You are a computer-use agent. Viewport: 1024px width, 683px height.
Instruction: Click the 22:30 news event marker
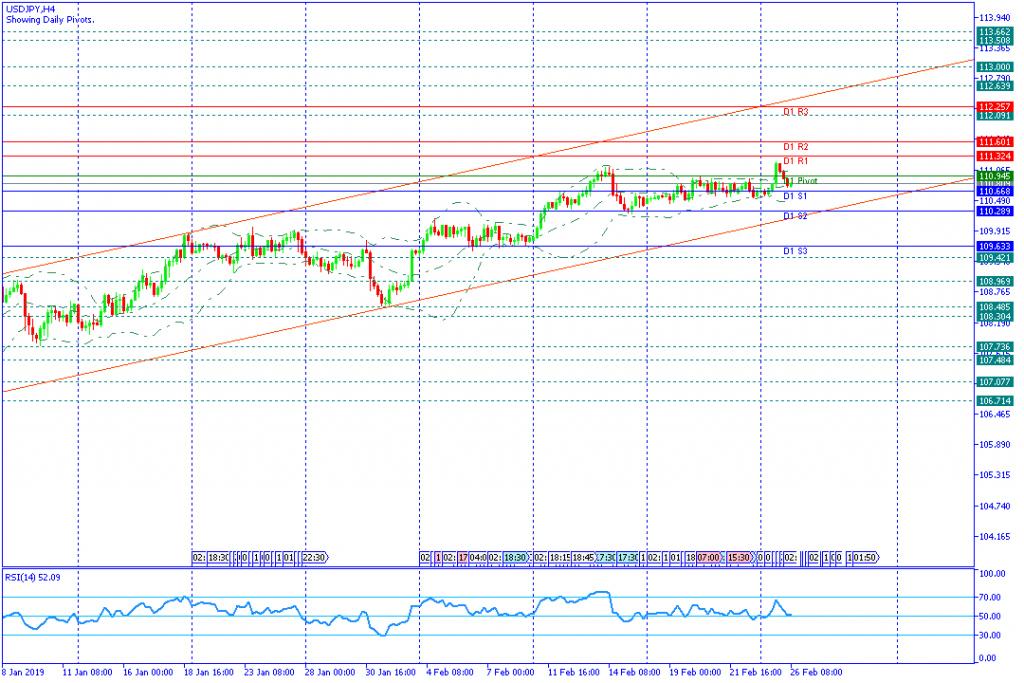[x=314, y=557]
